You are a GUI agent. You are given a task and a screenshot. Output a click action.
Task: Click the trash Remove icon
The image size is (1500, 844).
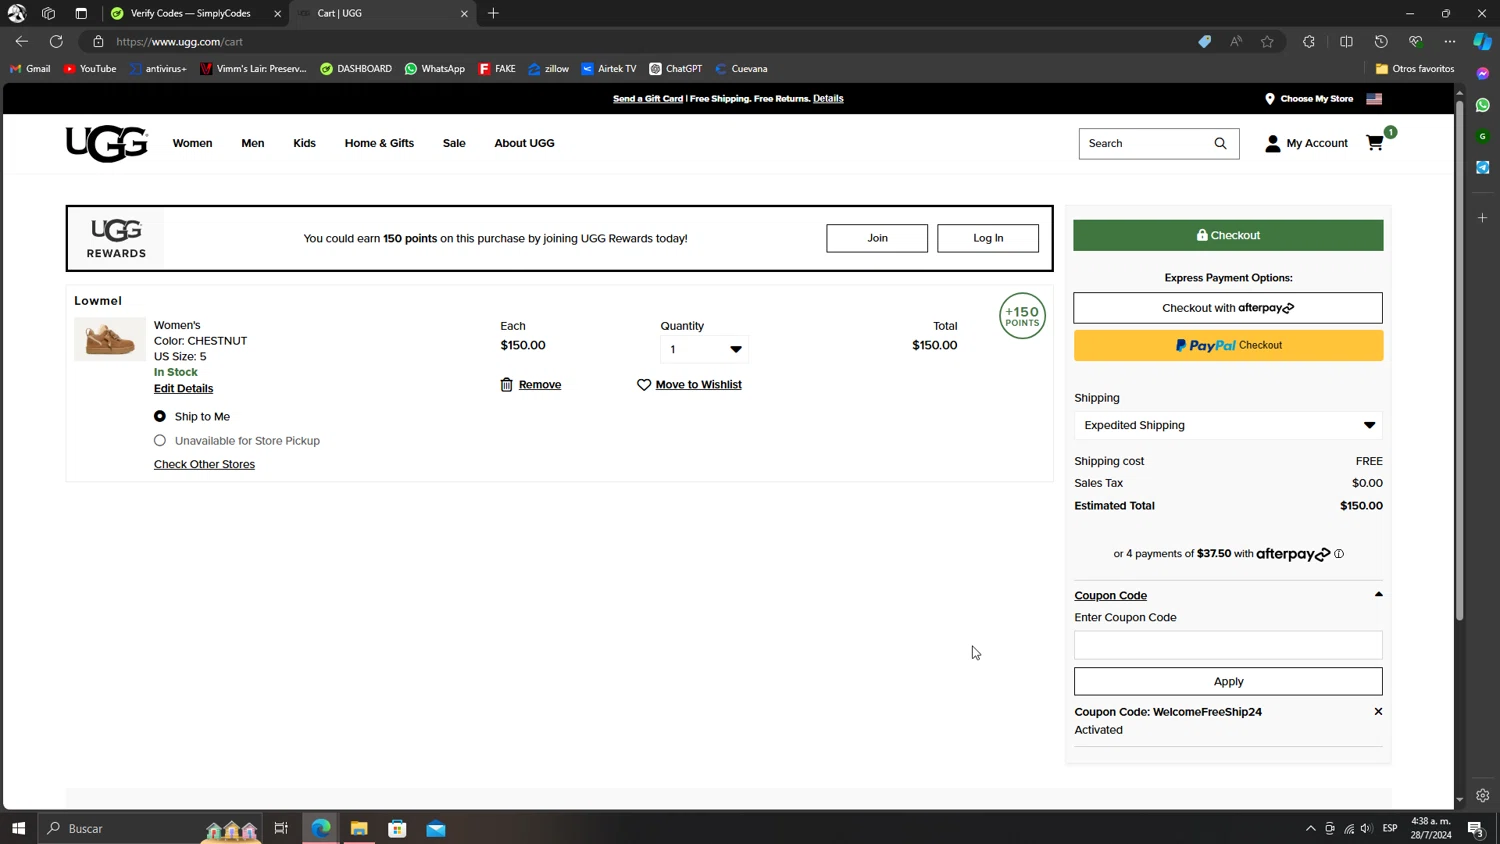[506, 385]
